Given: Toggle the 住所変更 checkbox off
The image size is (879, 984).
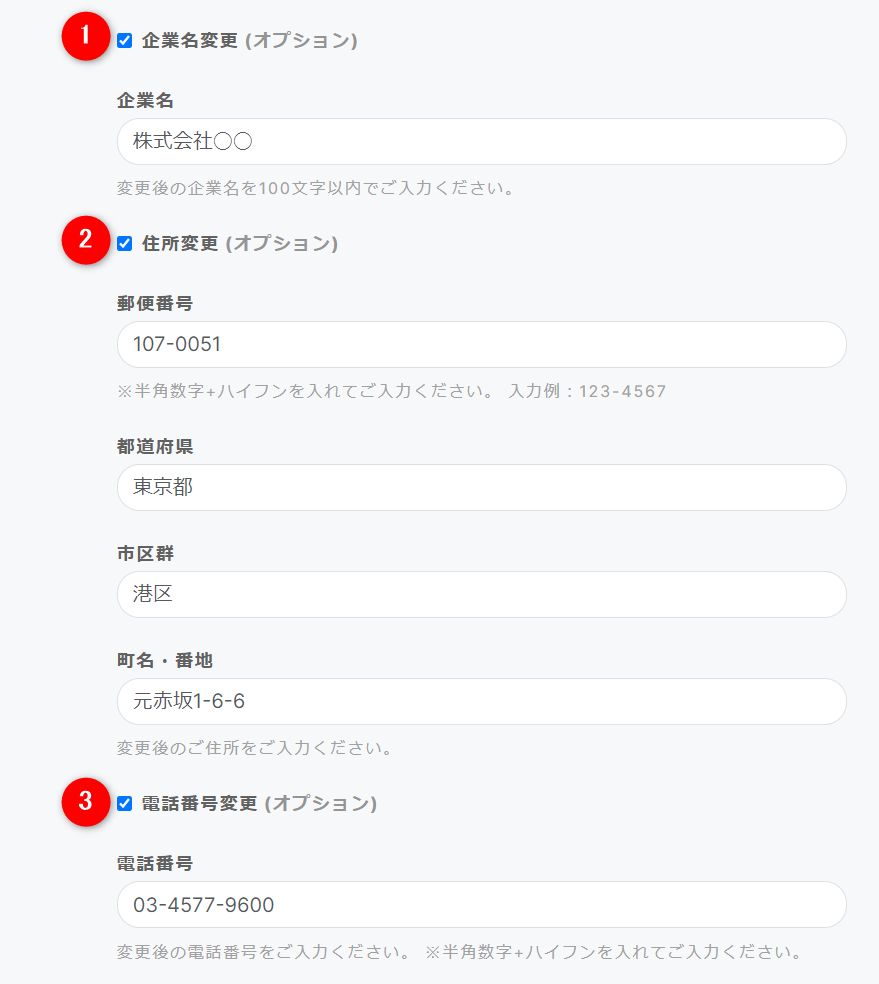Looking at the screenshot, I should click(125, 243).
